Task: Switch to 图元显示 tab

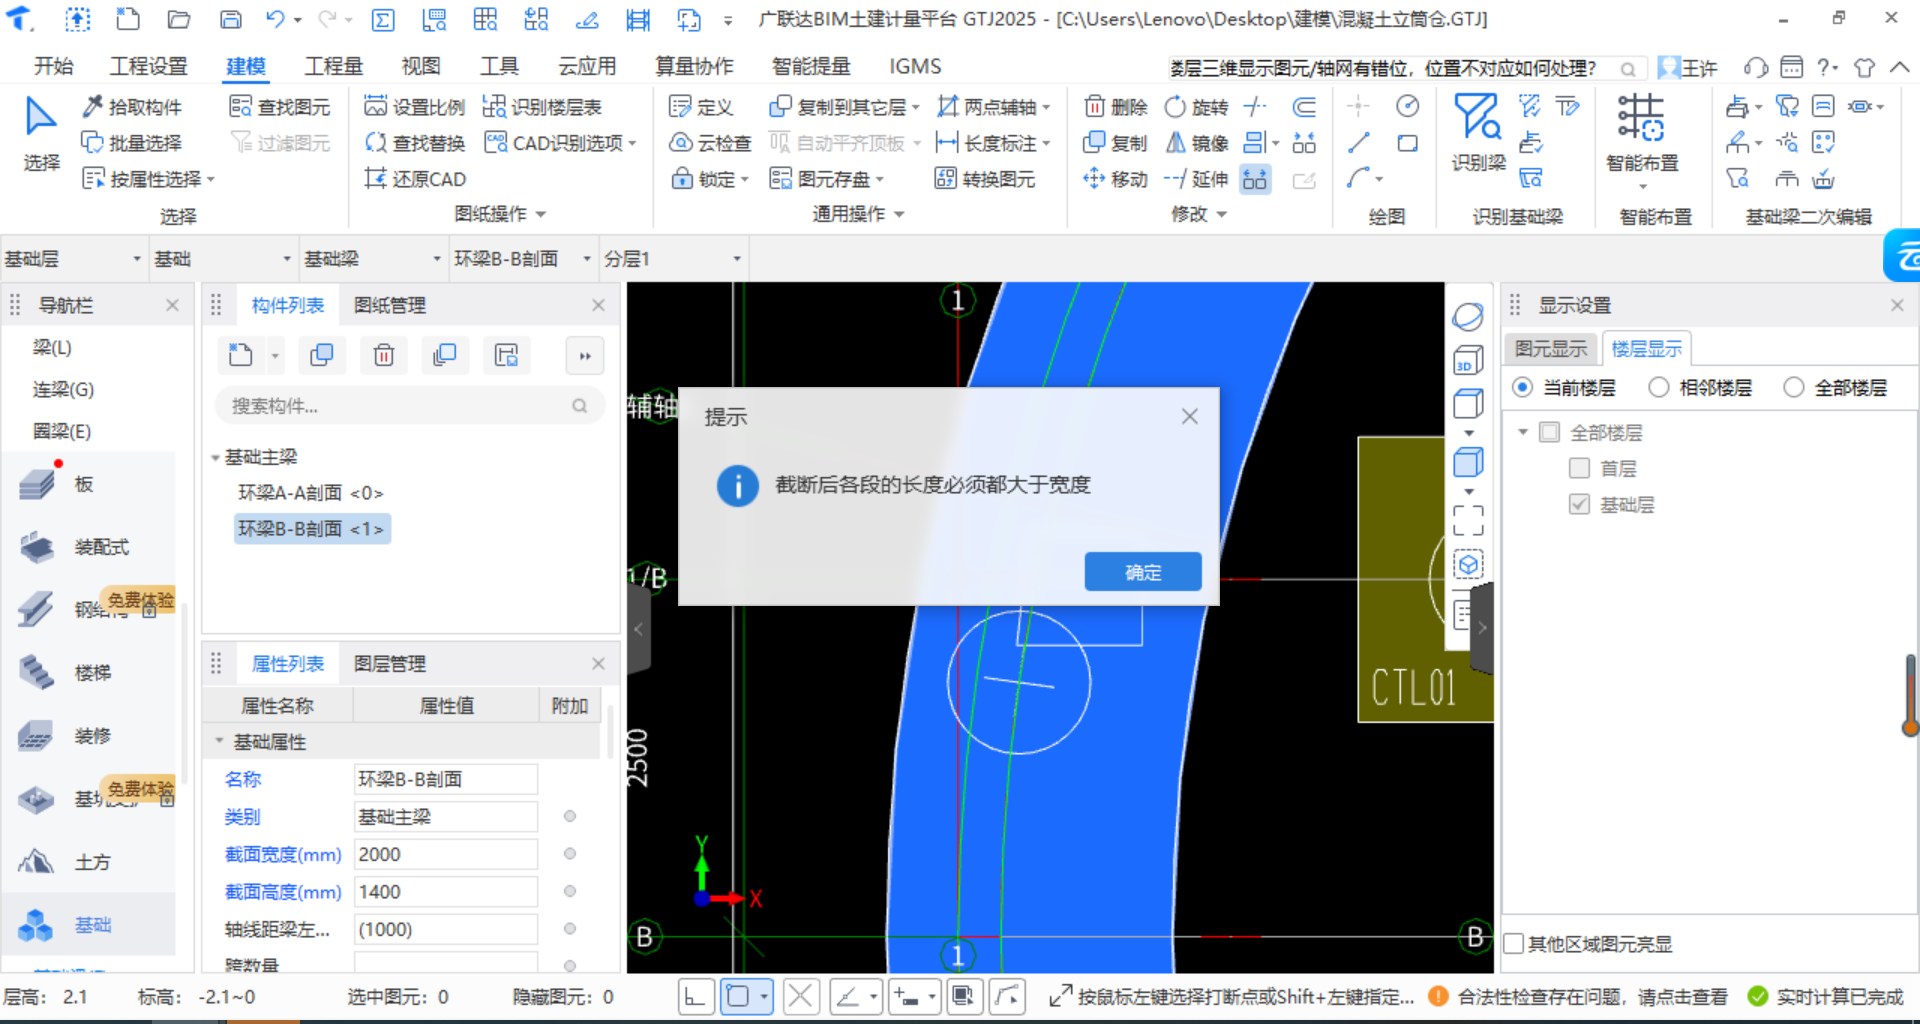Action: pos(1550,348)
